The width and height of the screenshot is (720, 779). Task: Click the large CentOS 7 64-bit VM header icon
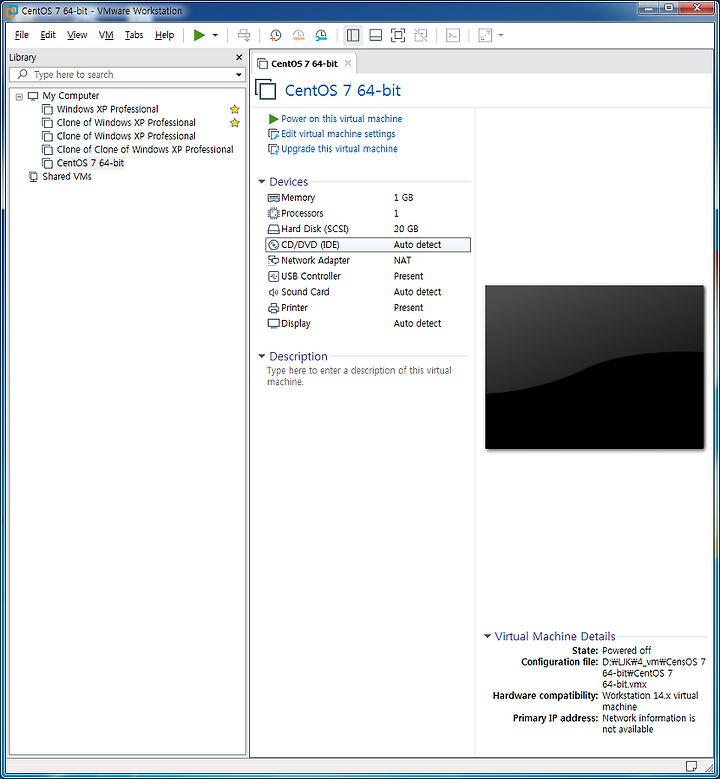266,90
